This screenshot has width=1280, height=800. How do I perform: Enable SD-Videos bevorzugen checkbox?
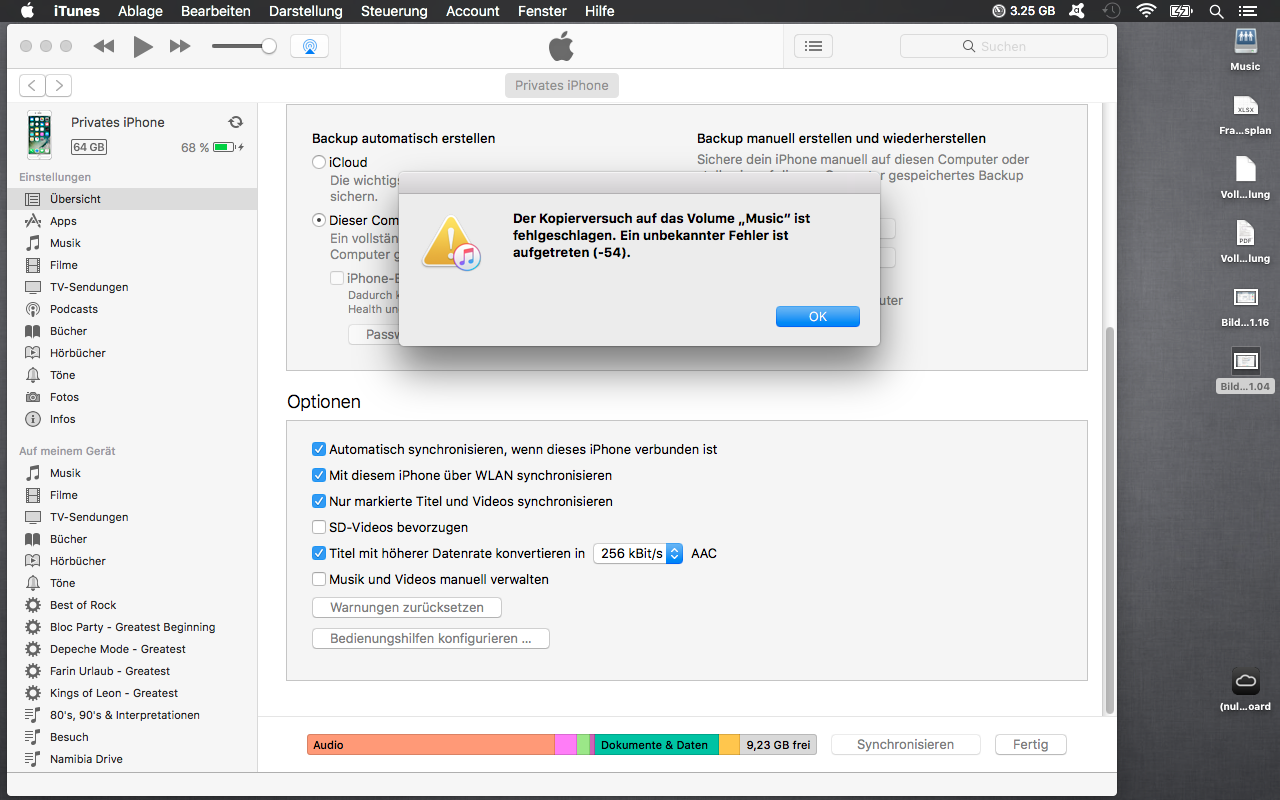point(319,528)
